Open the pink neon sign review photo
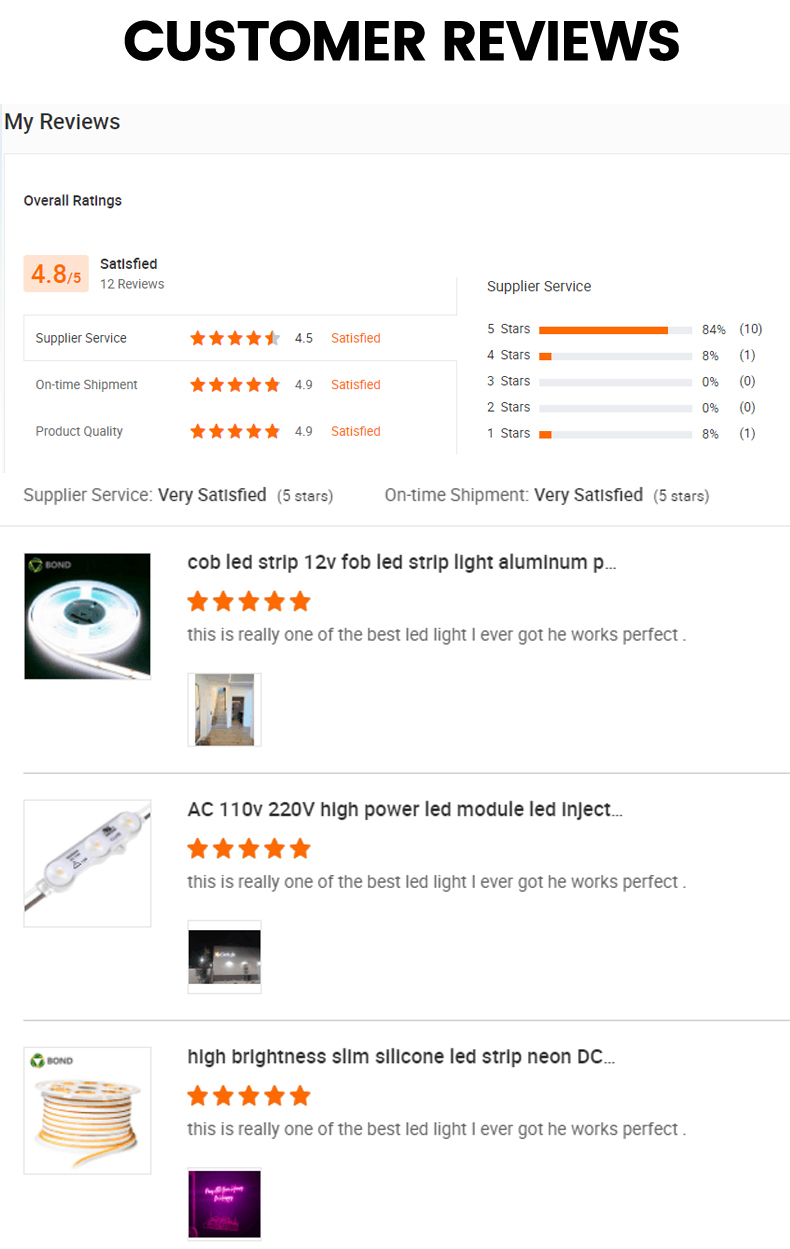790x1249 pixels. [224, 1204]
